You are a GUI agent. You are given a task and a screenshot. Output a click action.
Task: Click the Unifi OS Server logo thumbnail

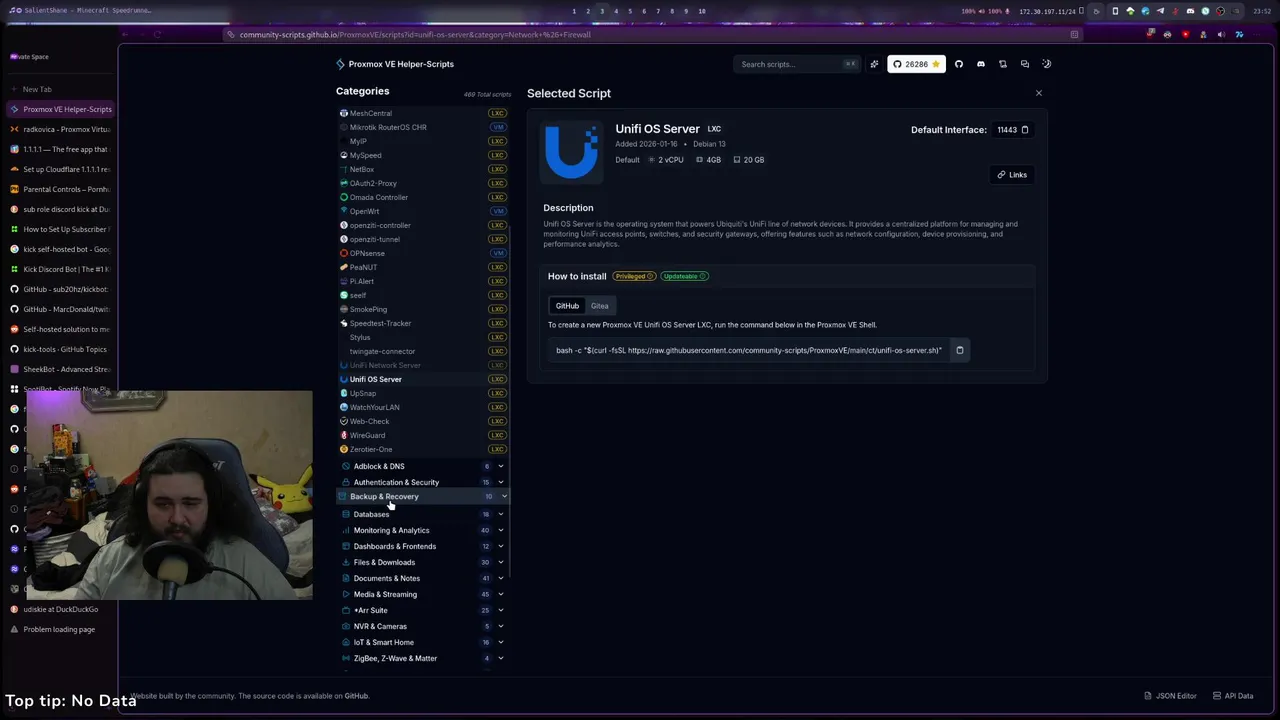571,152
